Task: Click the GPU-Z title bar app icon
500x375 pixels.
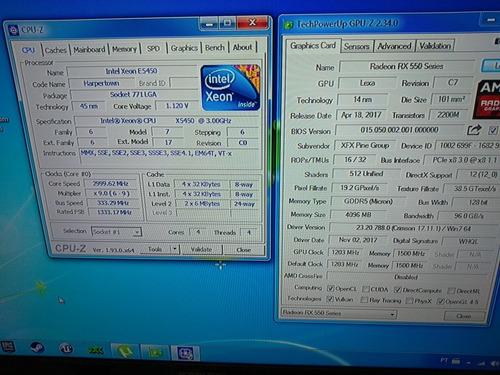Action: [x=288, y=25]
